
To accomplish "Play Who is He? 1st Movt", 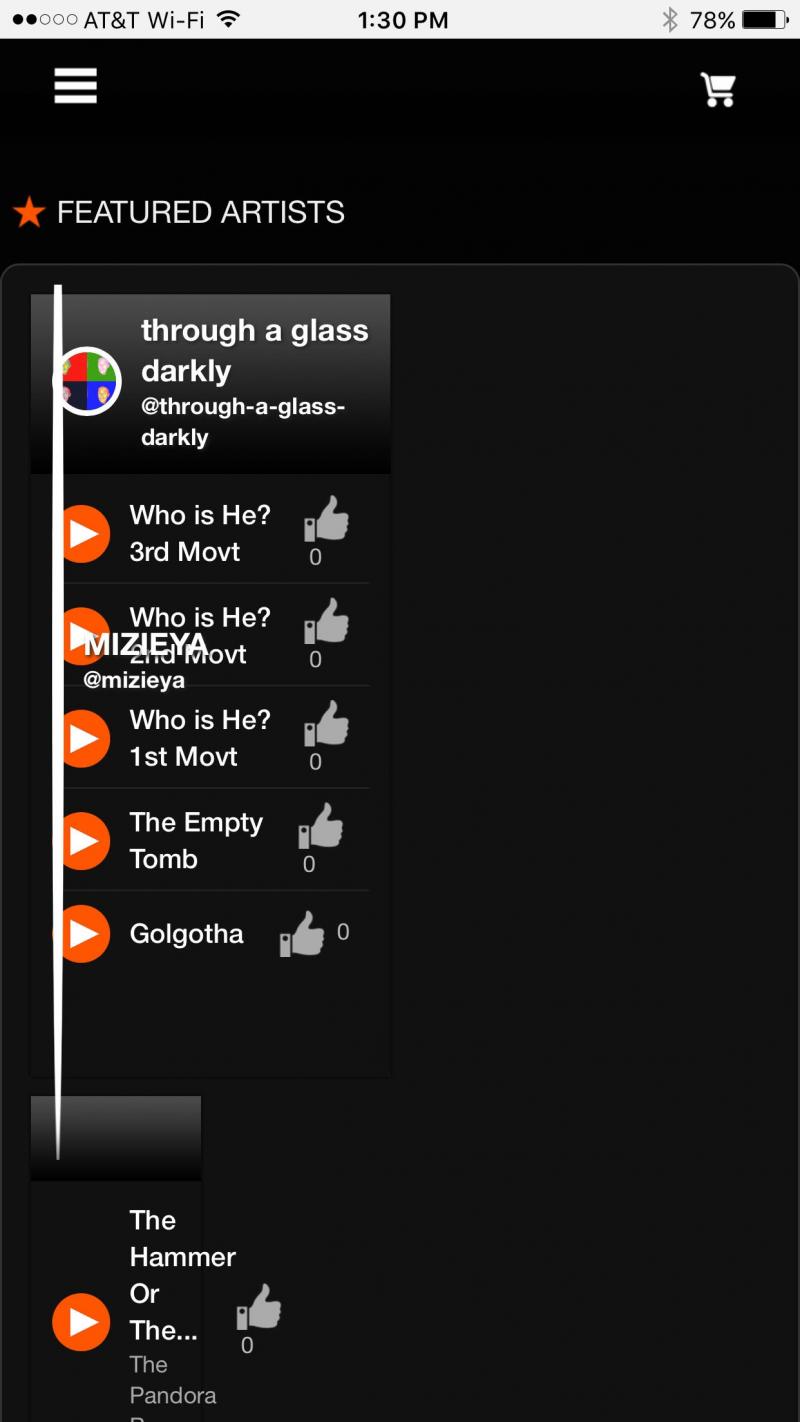I will tap(83, 739).
